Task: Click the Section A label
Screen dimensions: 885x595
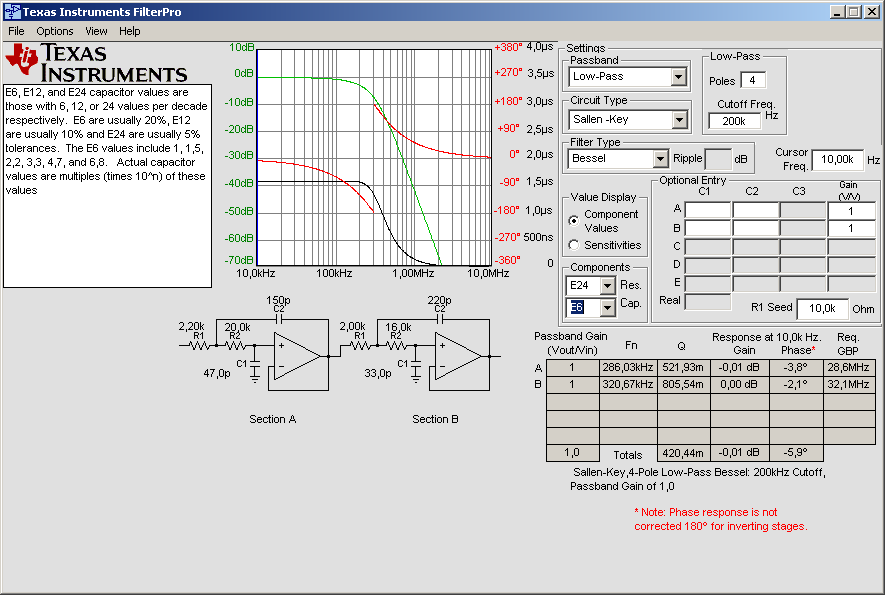Action: coord(273,419)
